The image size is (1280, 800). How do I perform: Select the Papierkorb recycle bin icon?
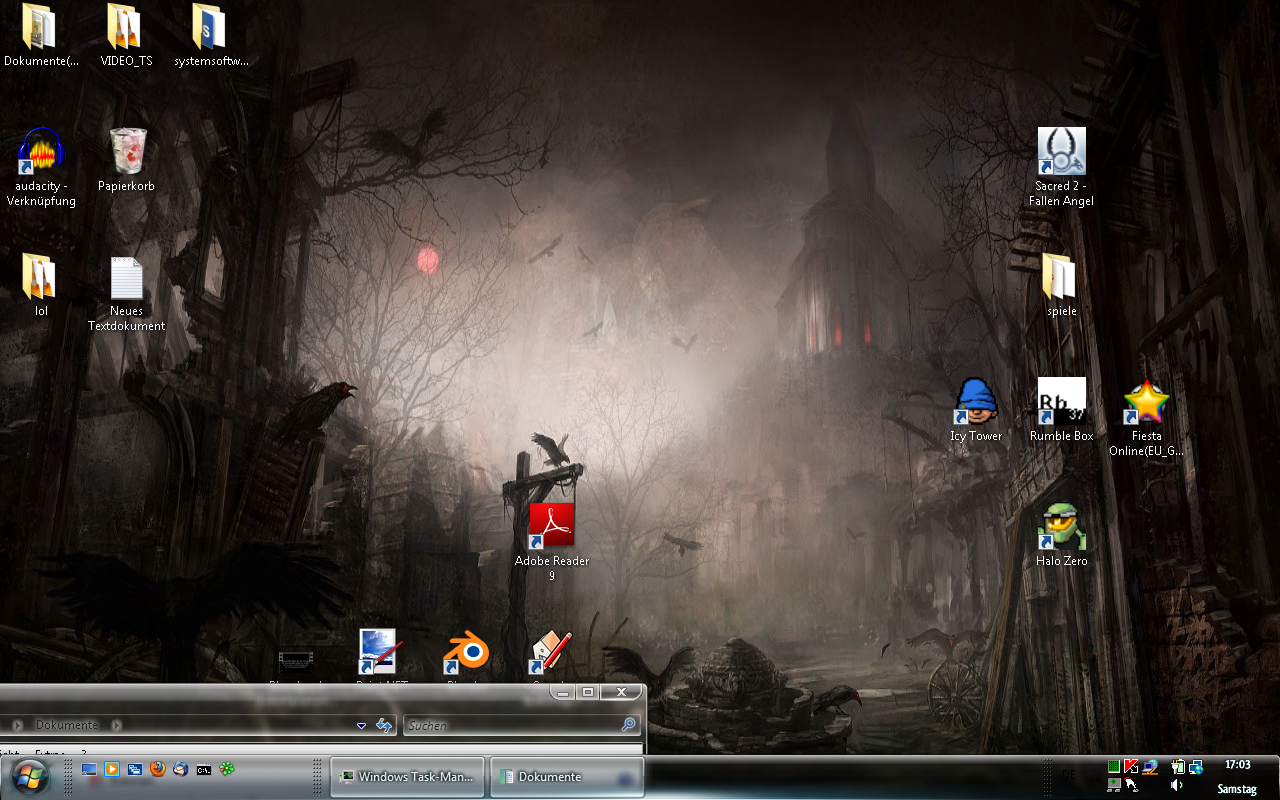coord(127,152)
